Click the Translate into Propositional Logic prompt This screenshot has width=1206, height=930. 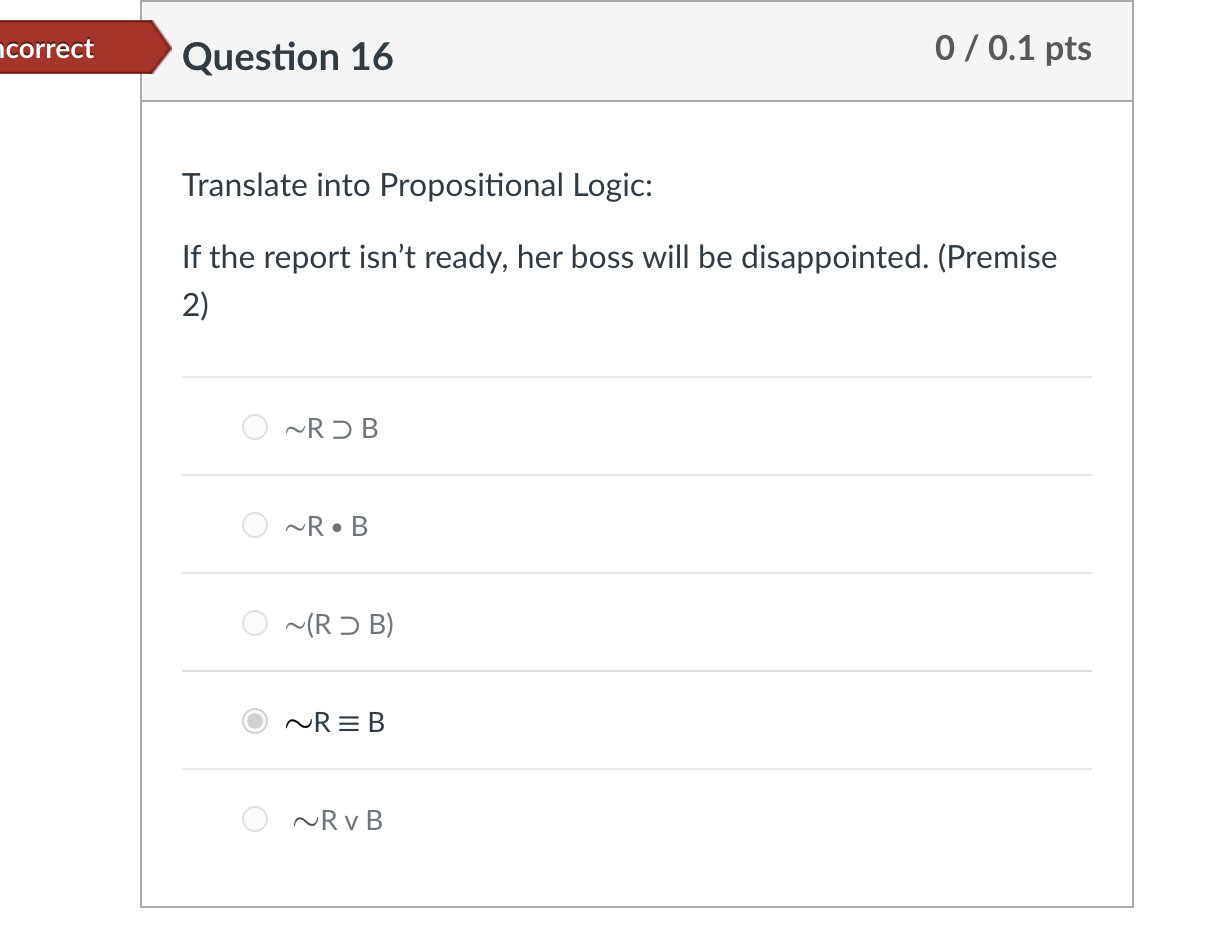[x=417, y=185]
